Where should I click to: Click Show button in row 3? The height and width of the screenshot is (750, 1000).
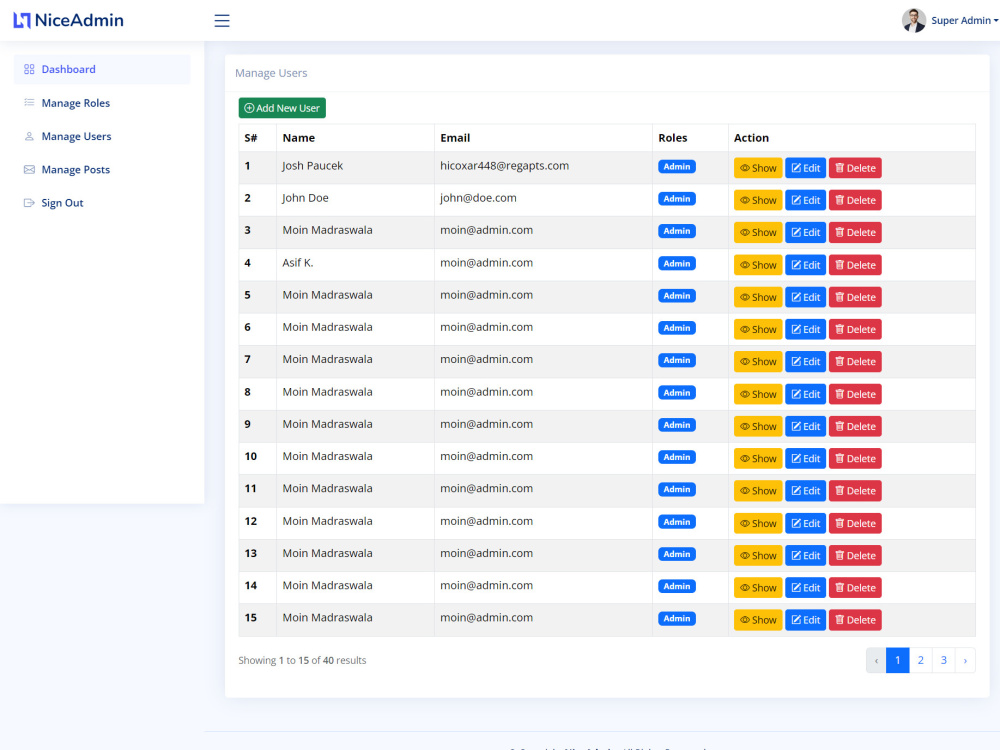(x=758, y=232)
